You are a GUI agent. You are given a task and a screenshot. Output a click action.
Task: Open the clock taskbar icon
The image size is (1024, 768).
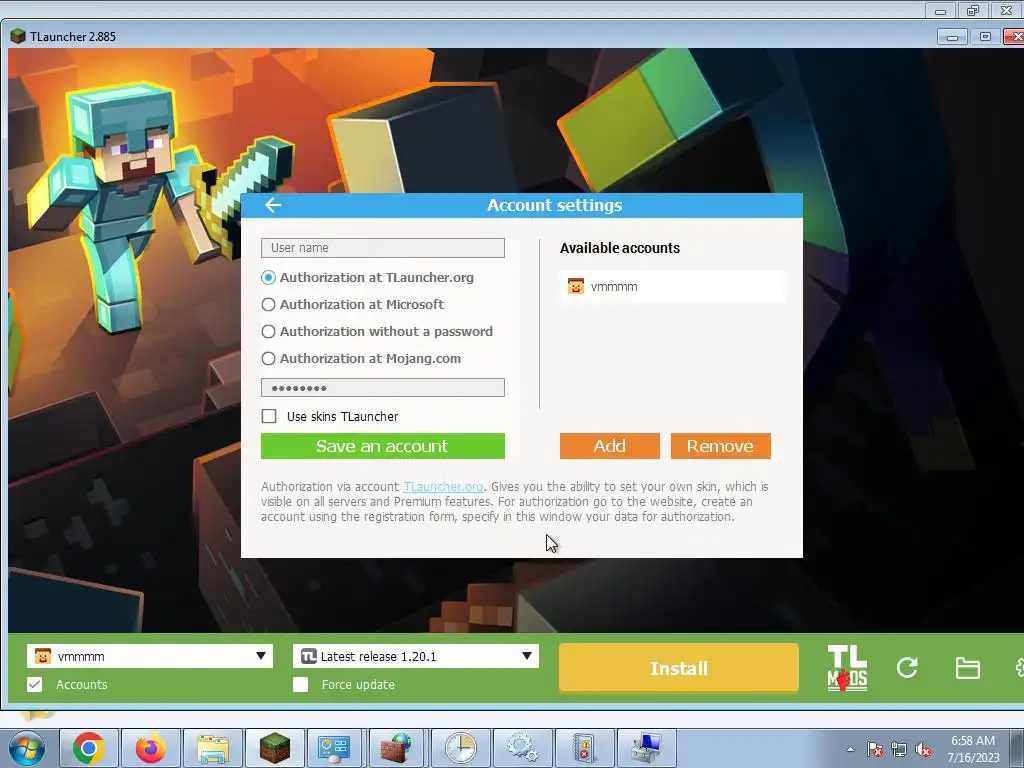click(460, 748)
